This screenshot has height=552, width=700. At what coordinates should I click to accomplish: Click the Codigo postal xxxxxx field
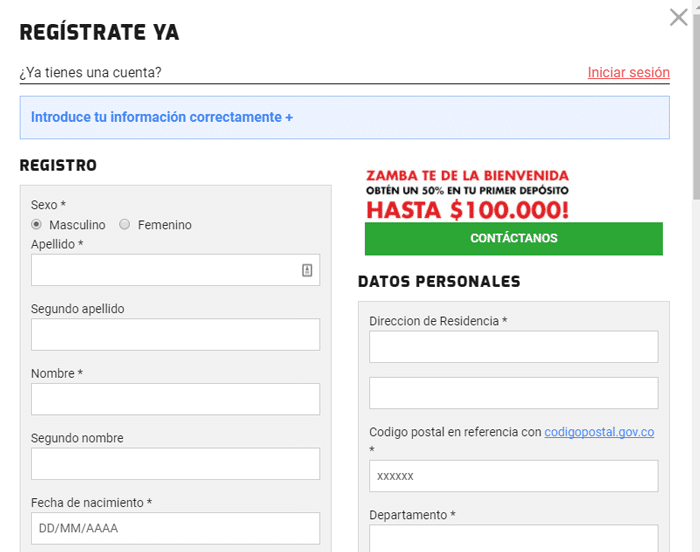click(513, 476)
